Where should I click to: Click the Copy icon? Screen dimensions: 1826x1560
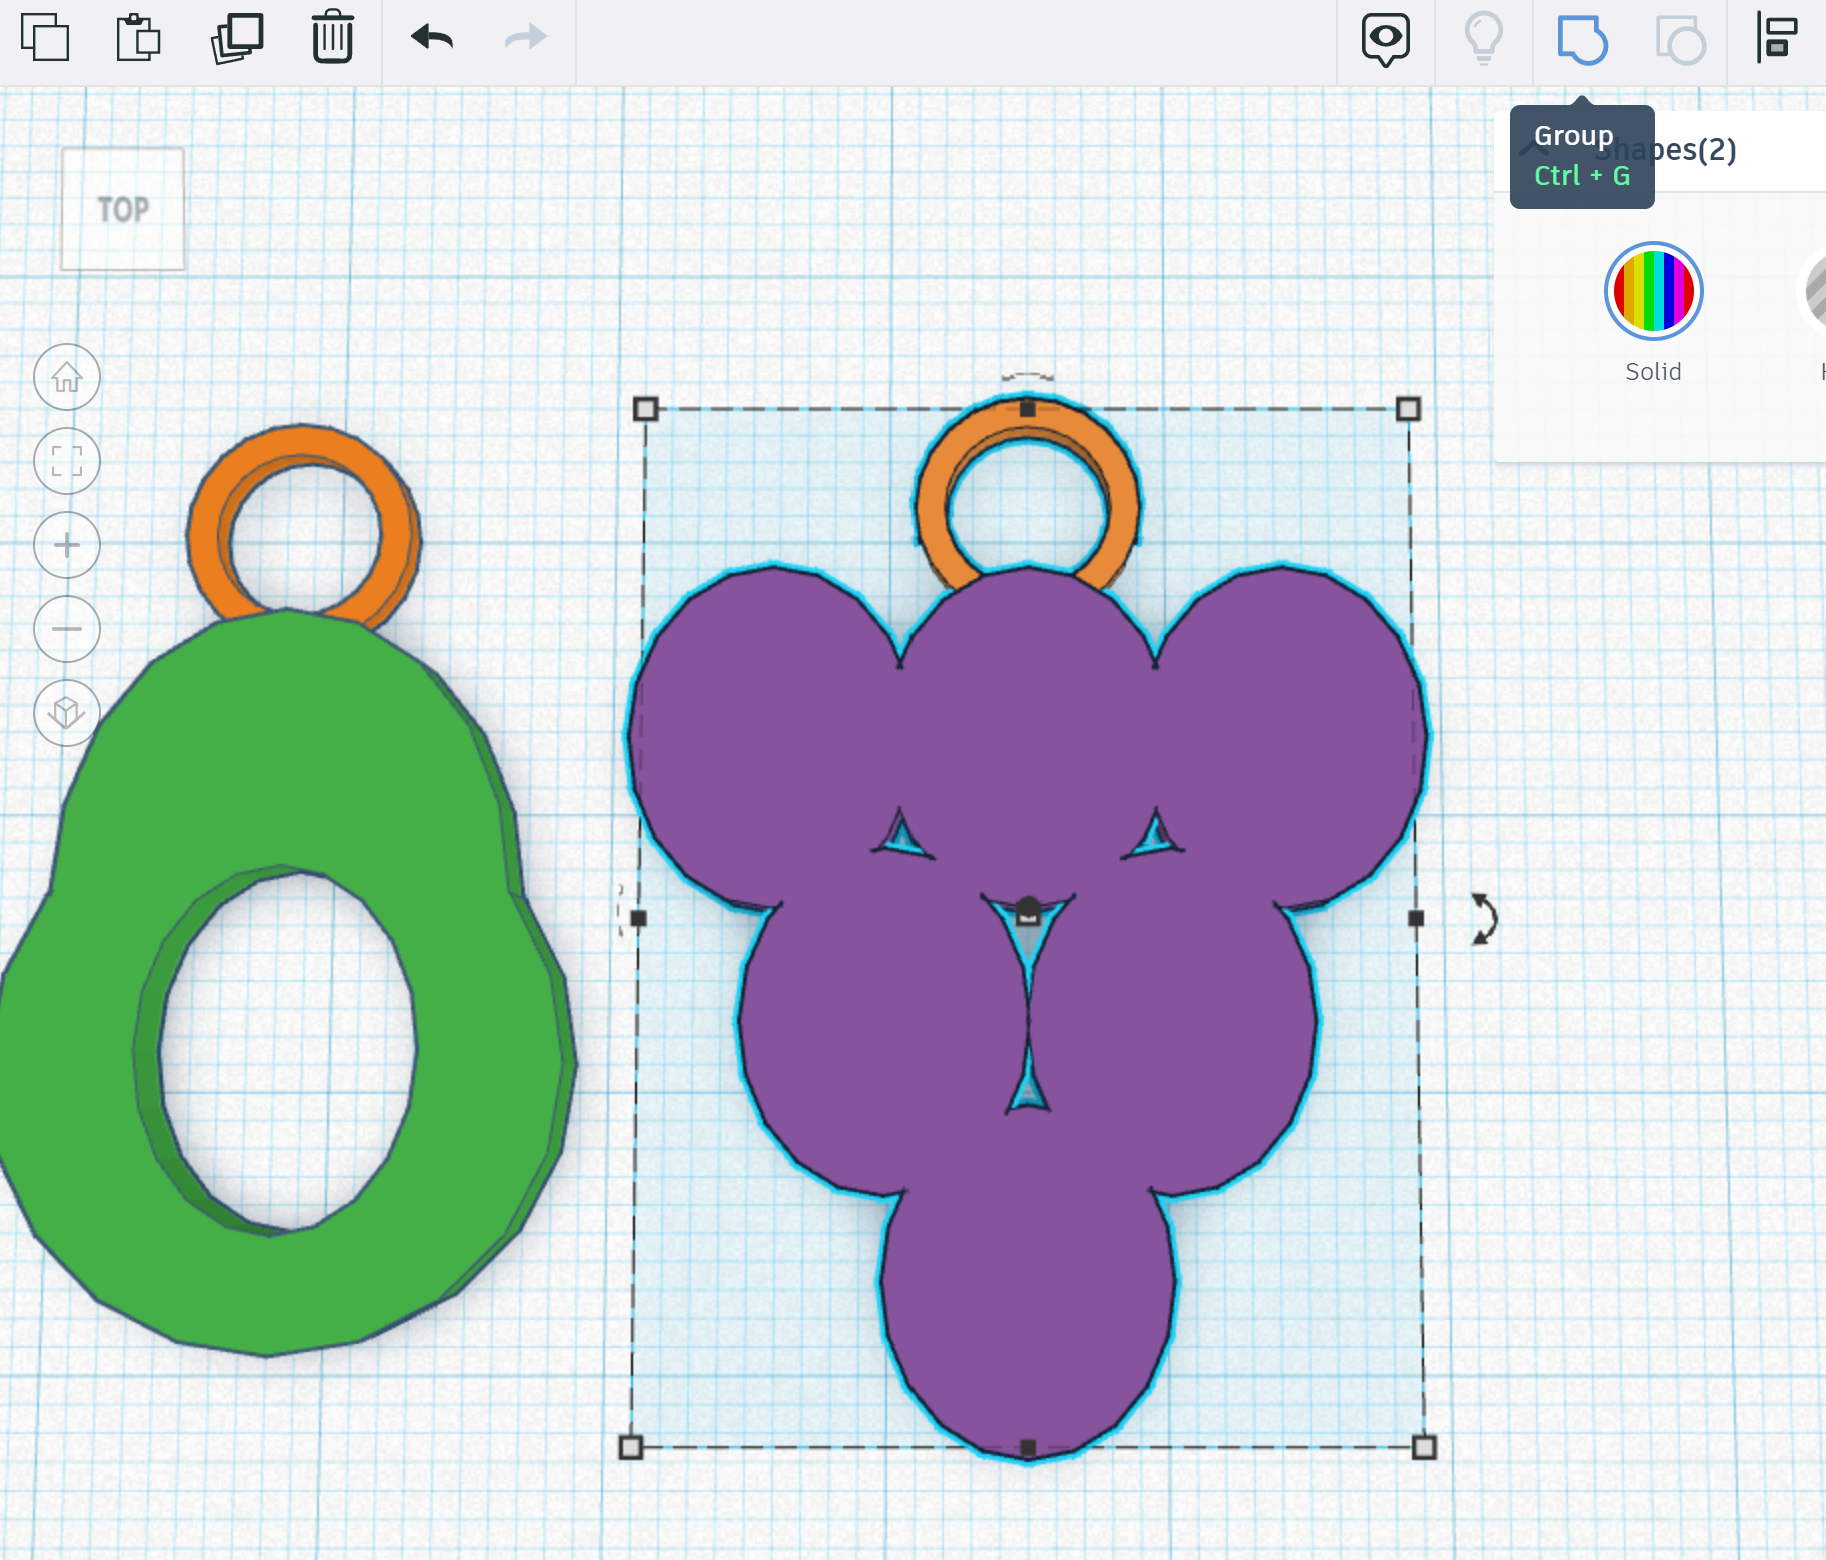point(46,38)
